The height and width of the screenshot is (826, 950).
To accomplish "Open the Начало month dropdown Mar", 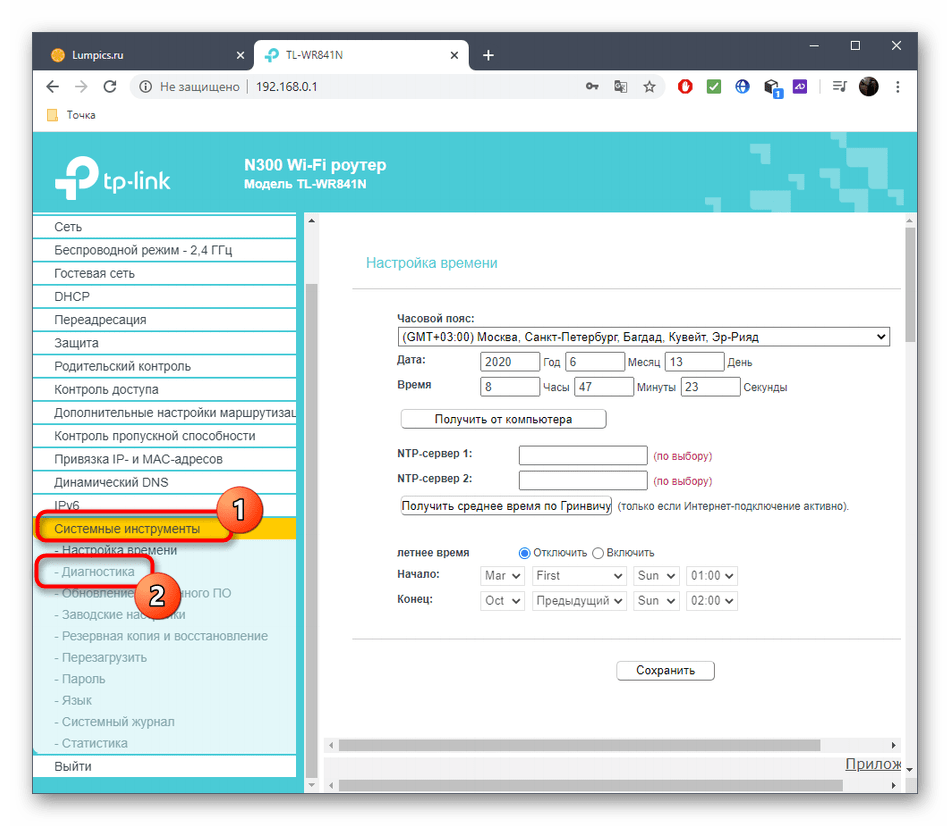I will pos(502,576).
